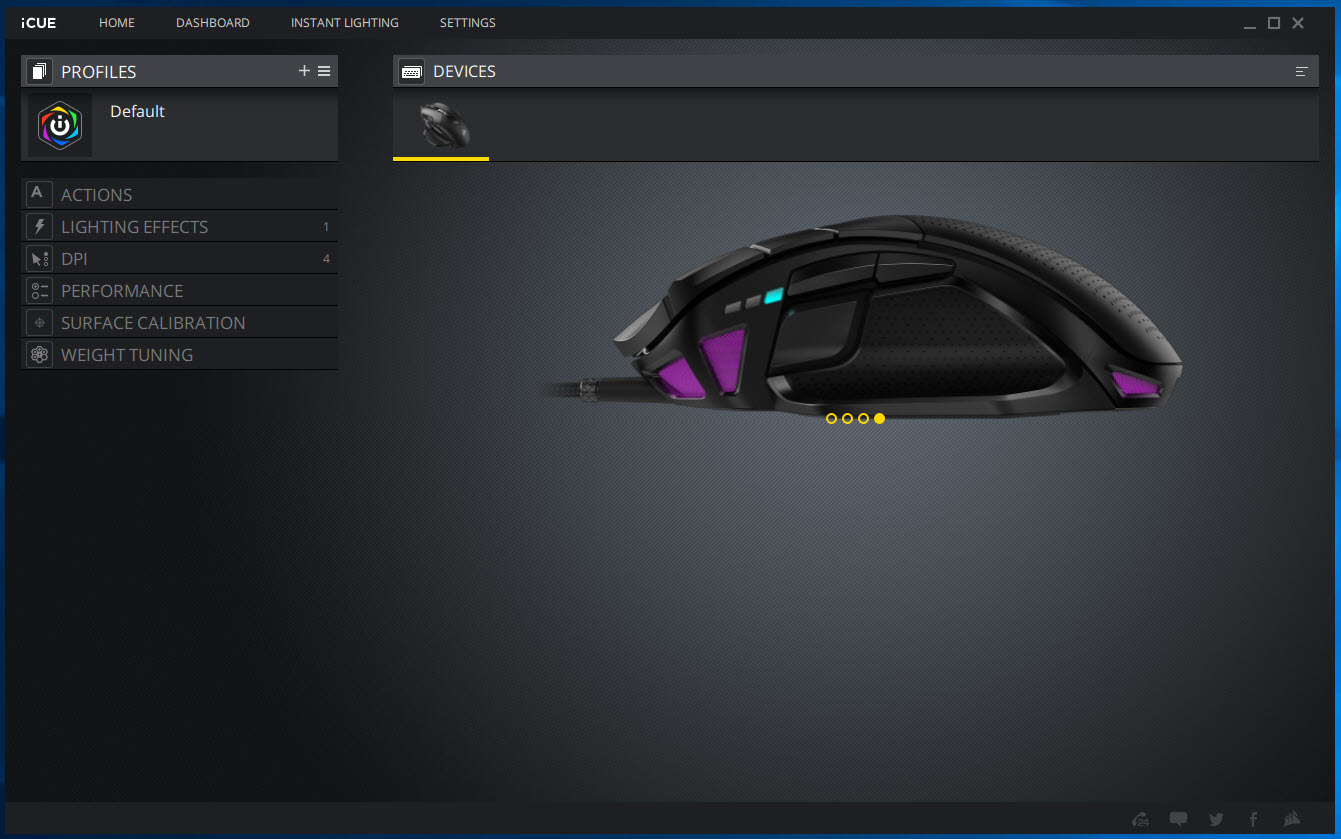Open INSTANT LIGHTING menu
Viewport: 1341px width, 839px height.
pyautogui.click(x=345, y=22)
